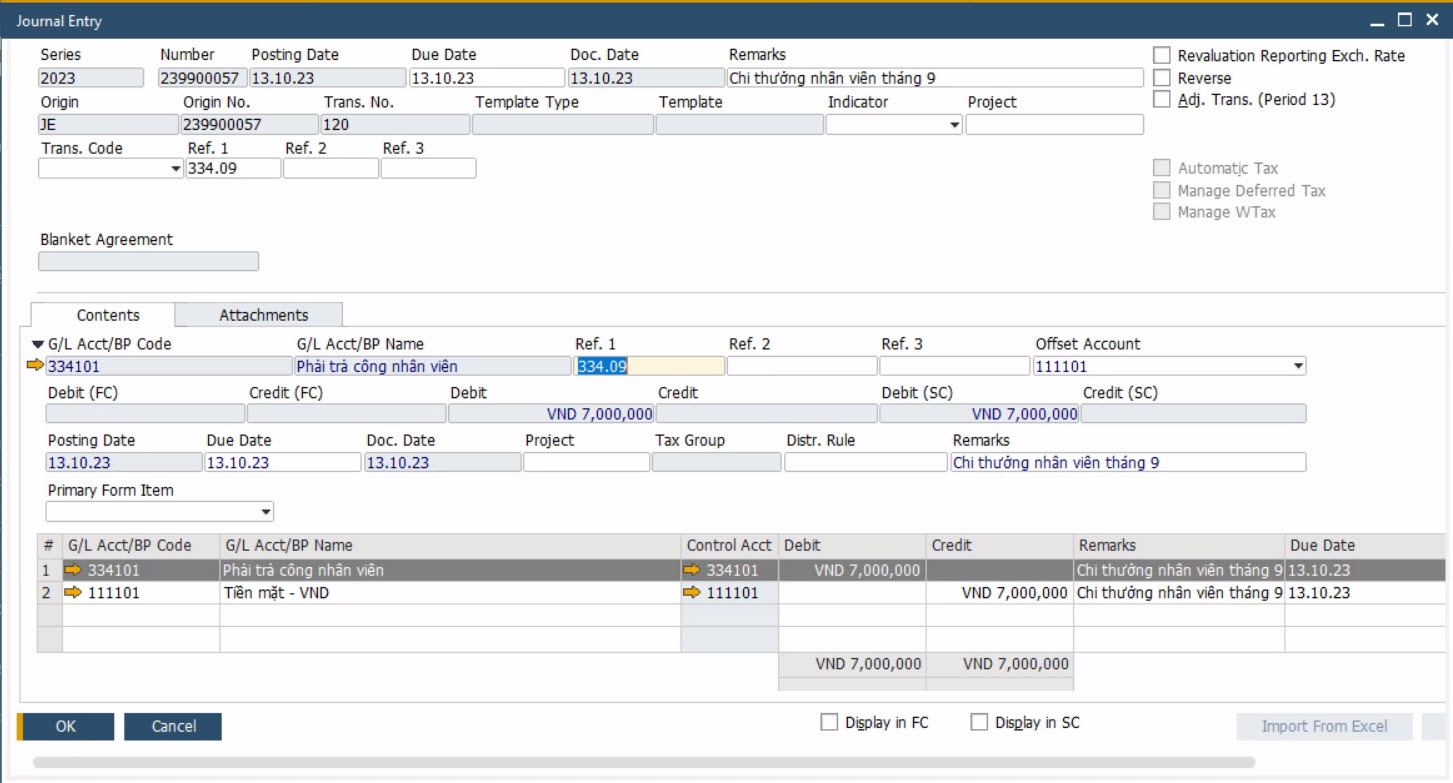
Task: Tick the Reverse checkbox
Action: pyautogui.click(x=1162, y=78)
